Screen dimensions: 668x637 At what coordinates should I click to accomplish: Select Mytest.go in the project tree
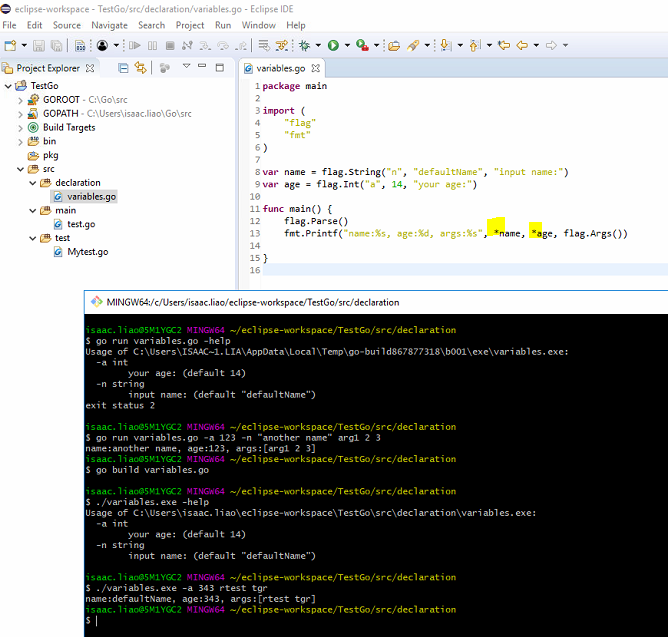(86, 252)
